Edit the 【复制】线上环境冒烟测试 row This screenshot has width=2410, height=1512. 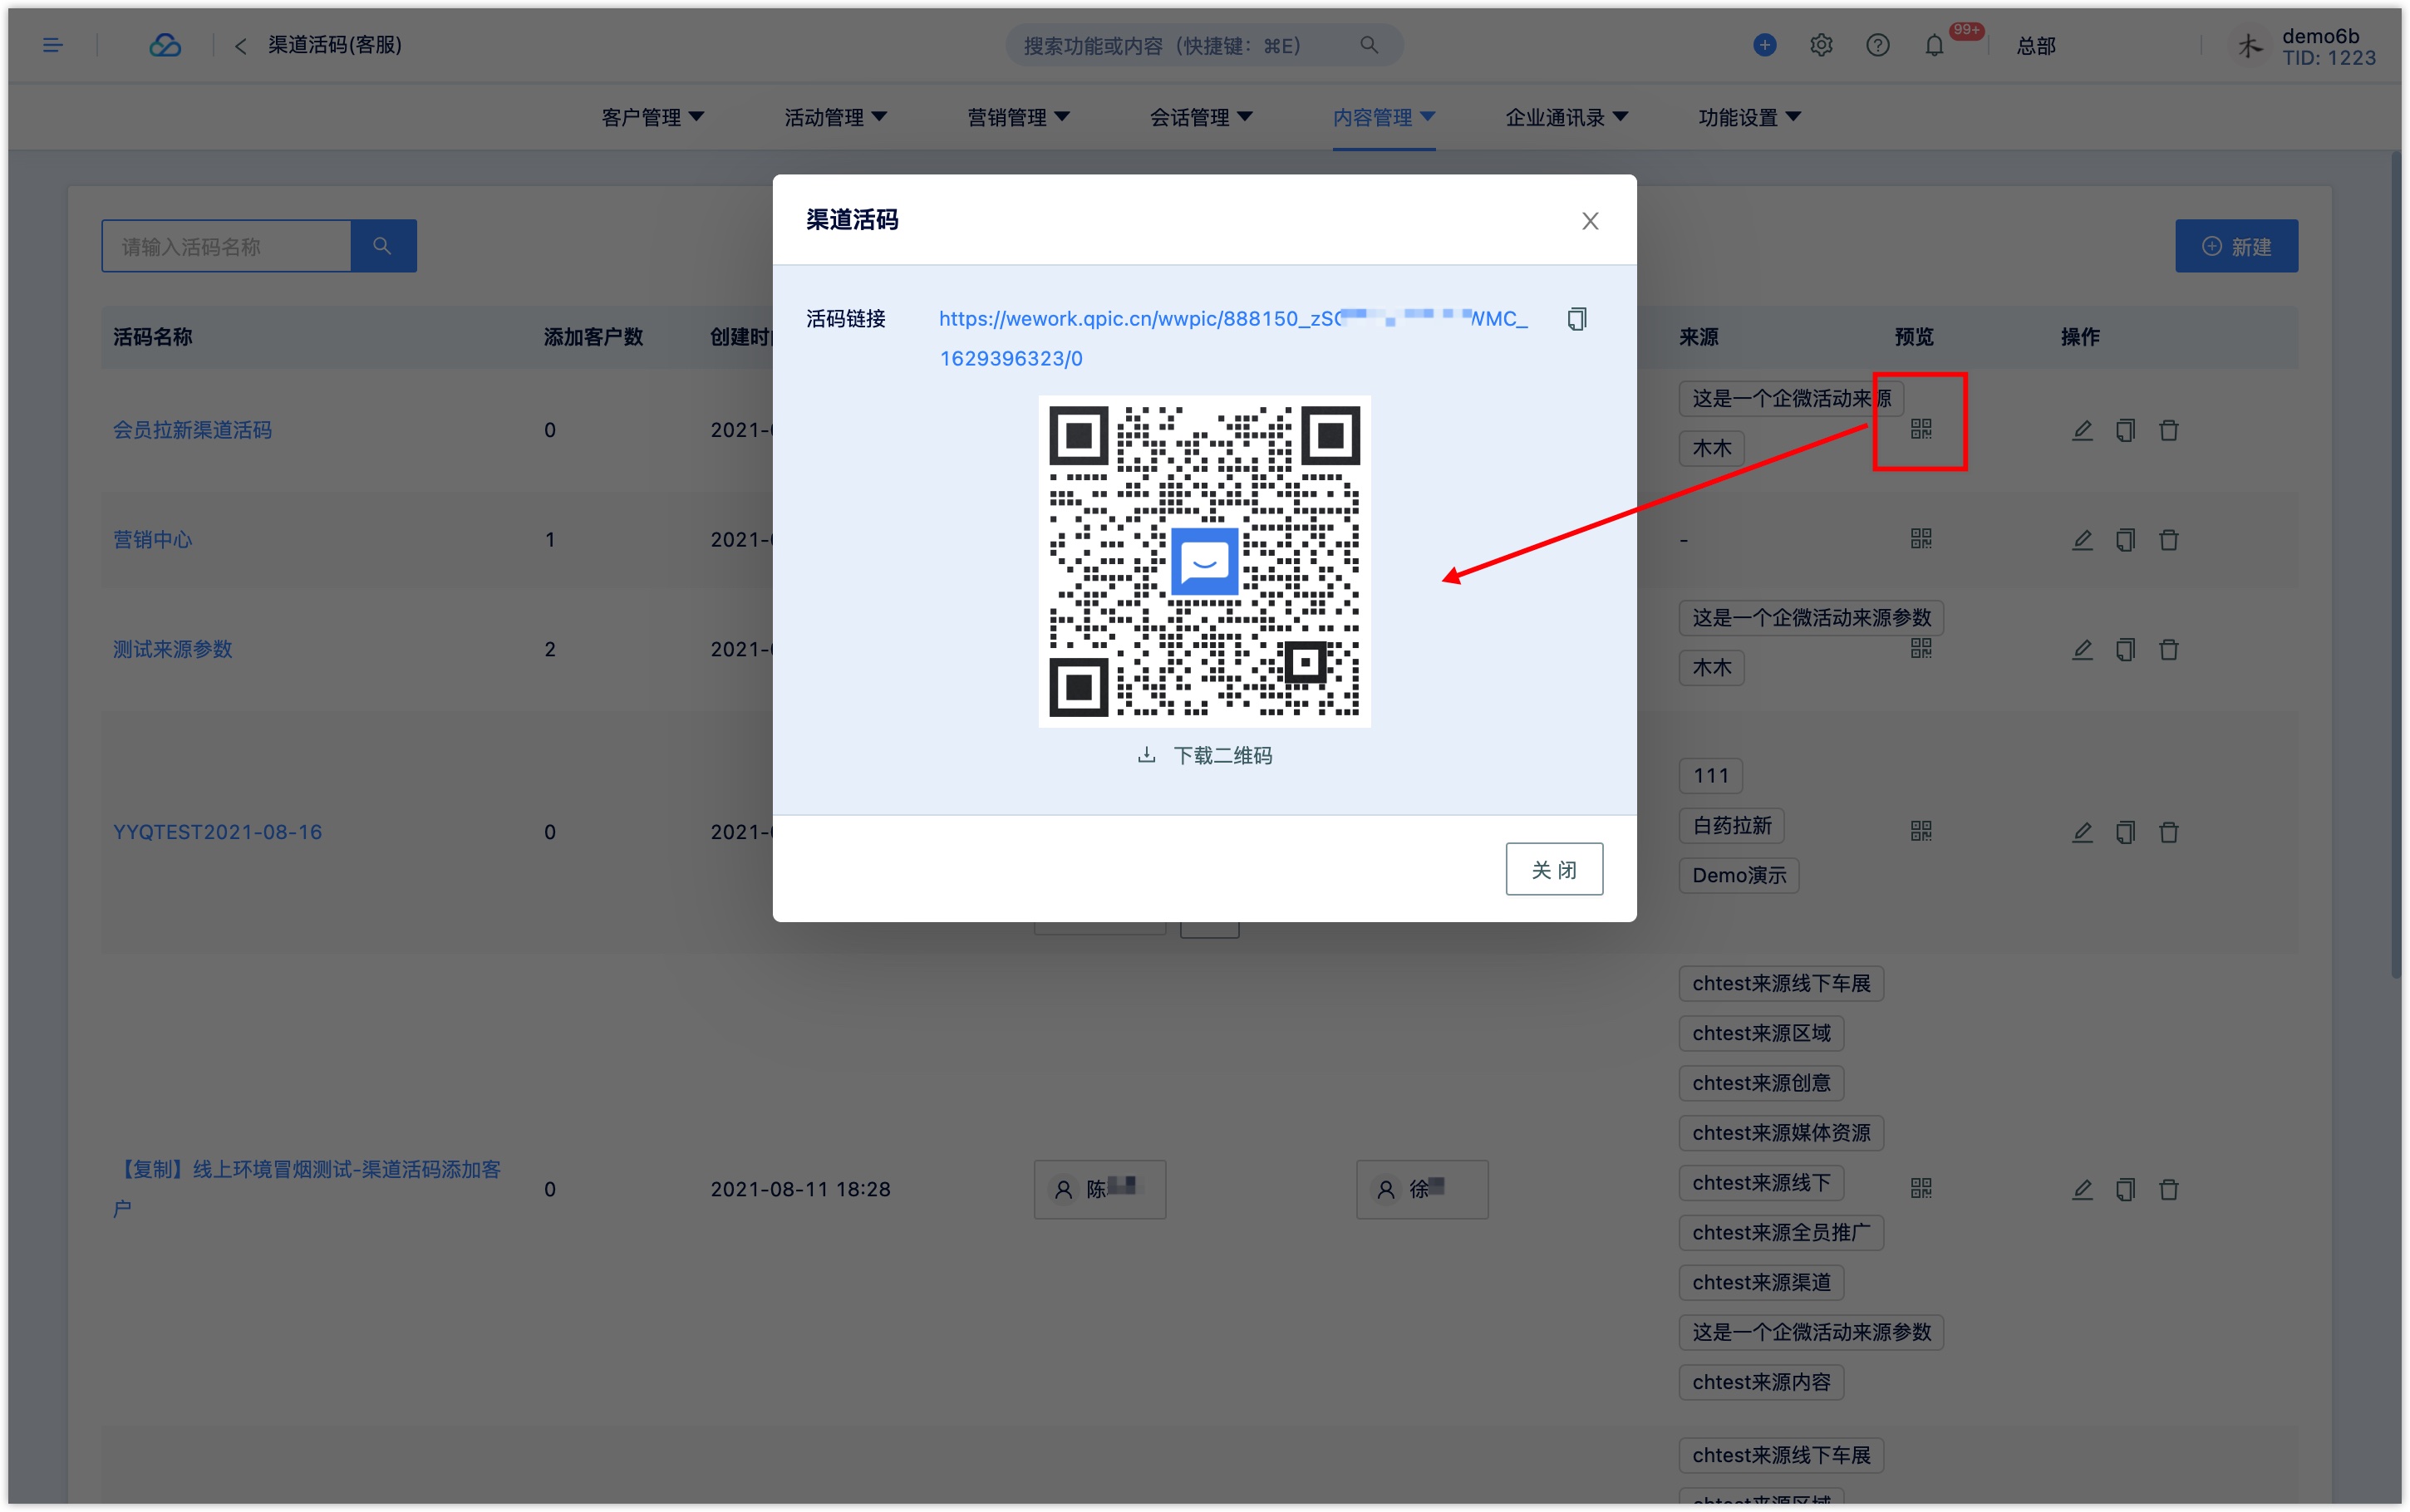[2082, 1189]
